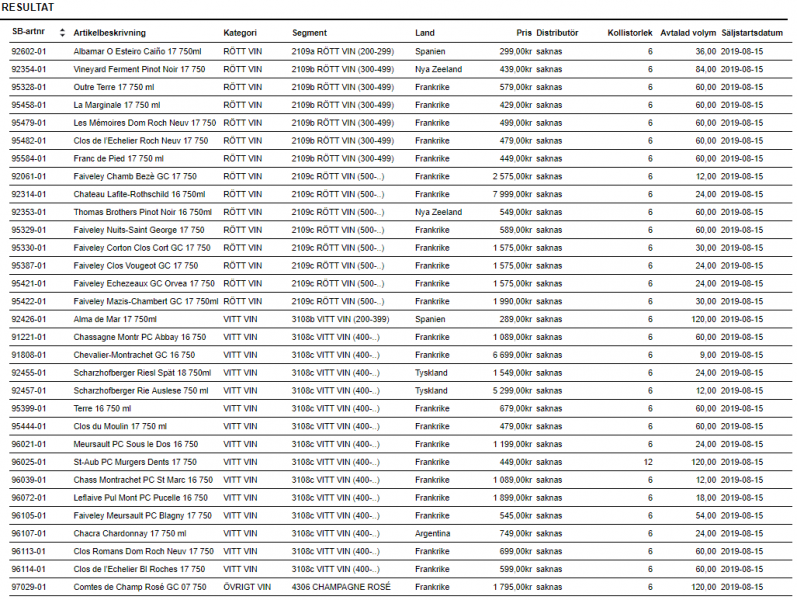Viewport: 797px width, 600px height.
Task: Click the Kategori column header
Action: point(240,33)
